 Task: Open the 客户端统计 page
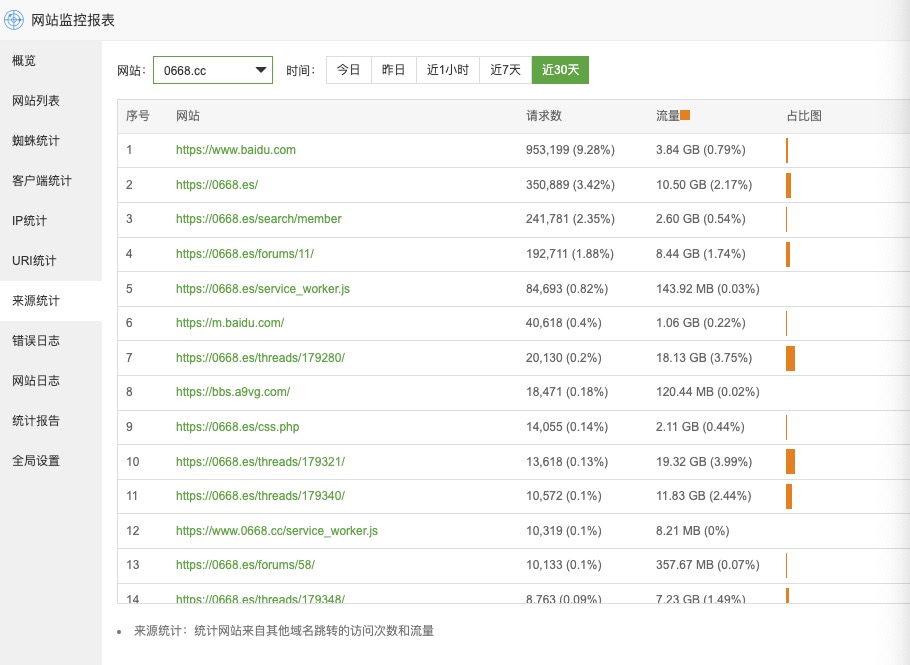click(42, 181)
